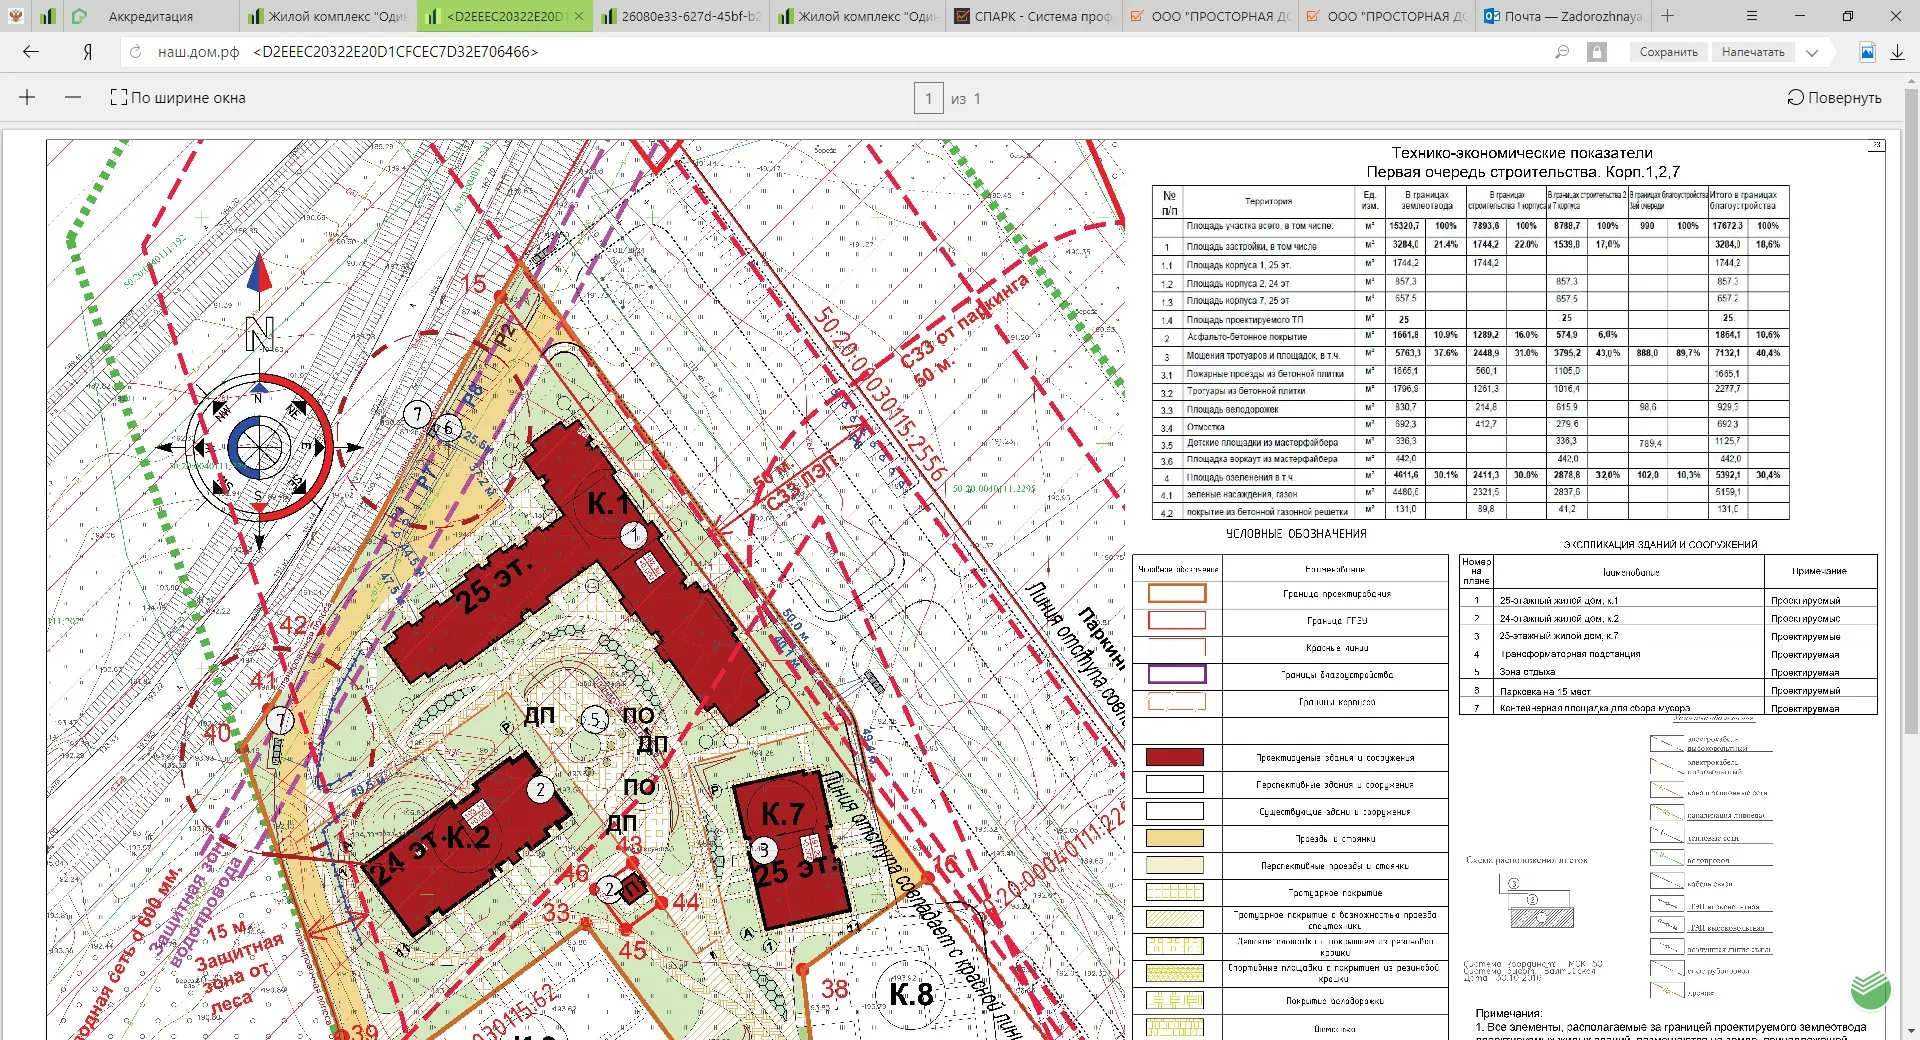Reload the page in the address bar
Image resolution: width=1920 pixels, height=1040 pixels.
click(x=136, y=52)
